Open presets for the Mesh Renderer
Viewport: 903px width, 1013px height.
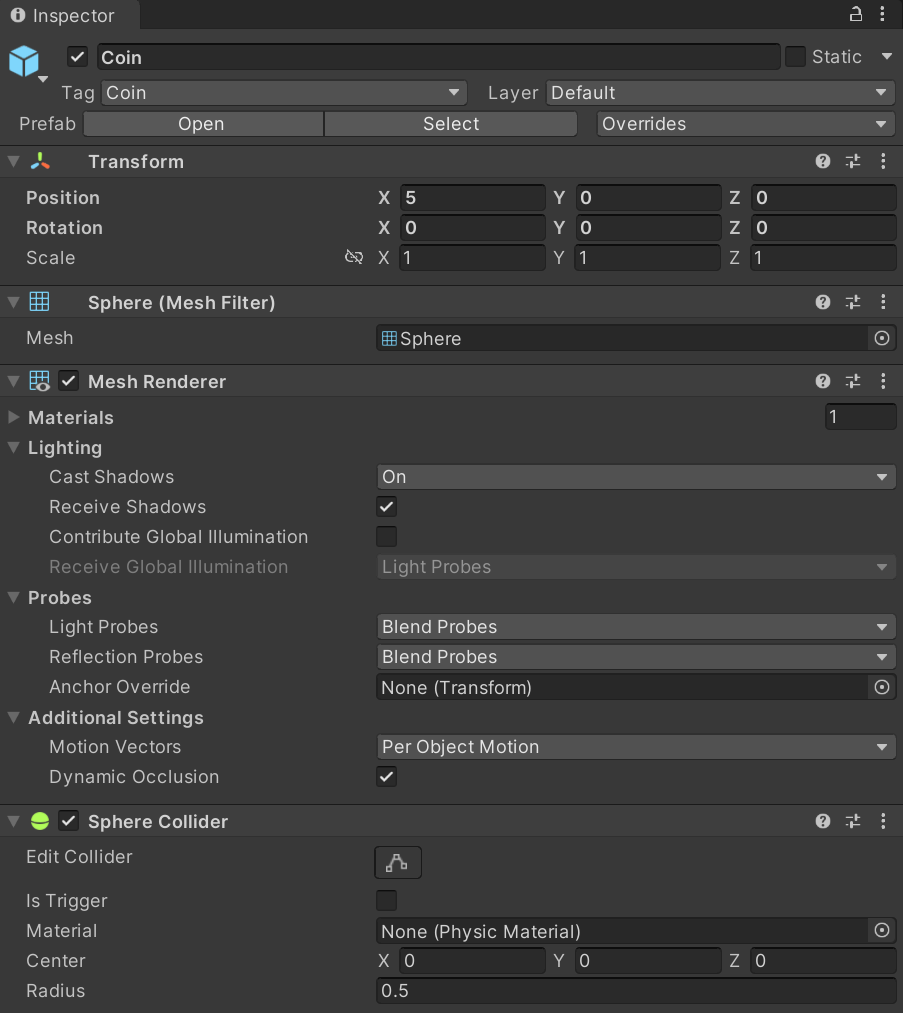(x=852, y=381)
